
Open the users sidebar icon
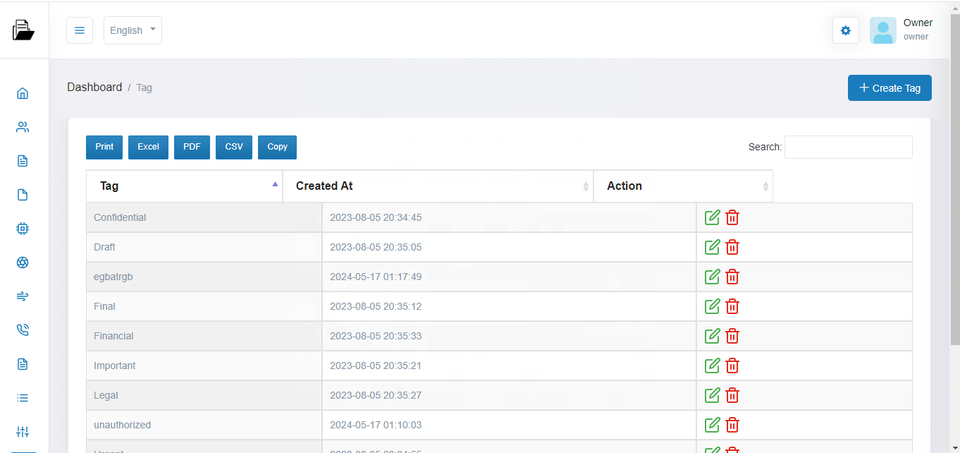pyautogui.click(x=23, y=127)
